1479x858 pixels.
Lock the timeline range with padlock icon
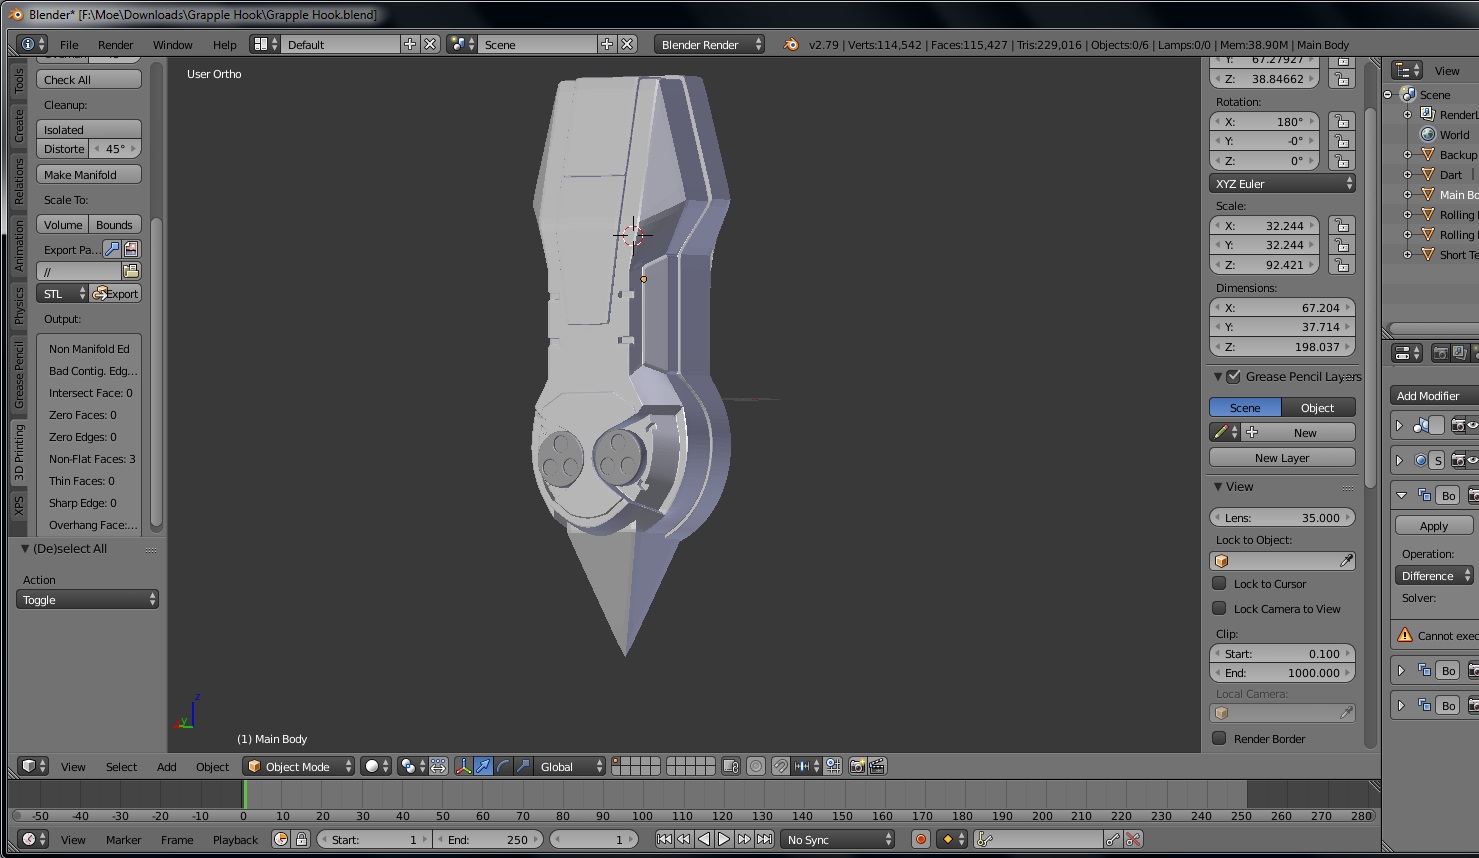click(301, 839)
